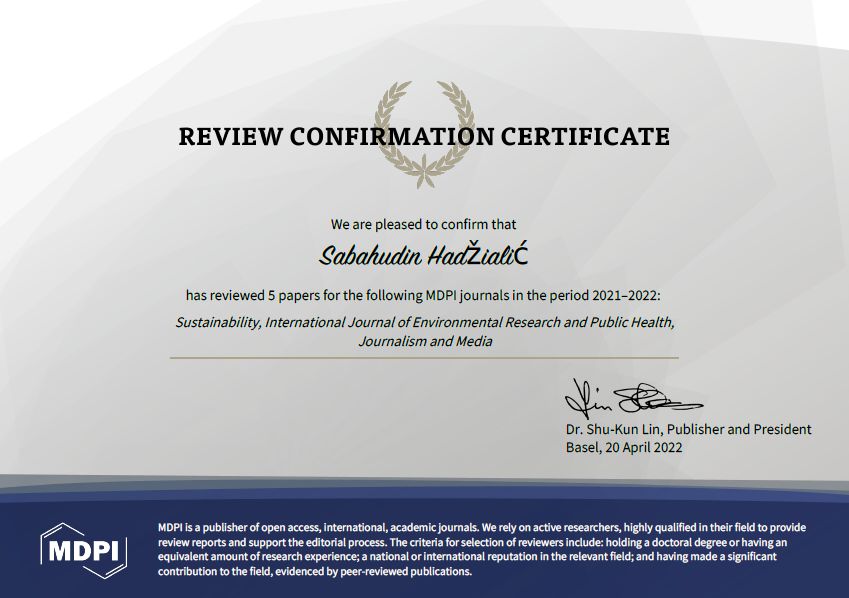Click the reviewer name 'Sabahudin Hadžialić'
The image size is (849, 598).
point(423,255)
